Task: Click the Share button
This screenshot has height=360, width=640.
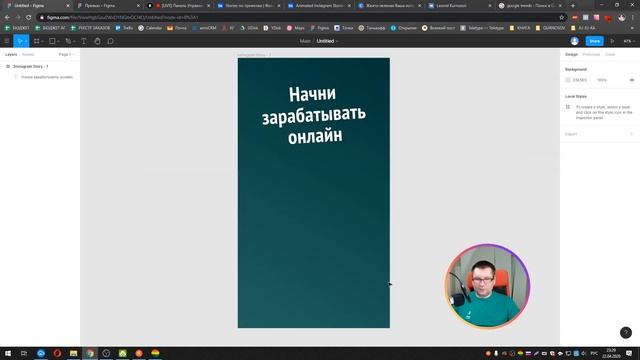Action: 594,41
